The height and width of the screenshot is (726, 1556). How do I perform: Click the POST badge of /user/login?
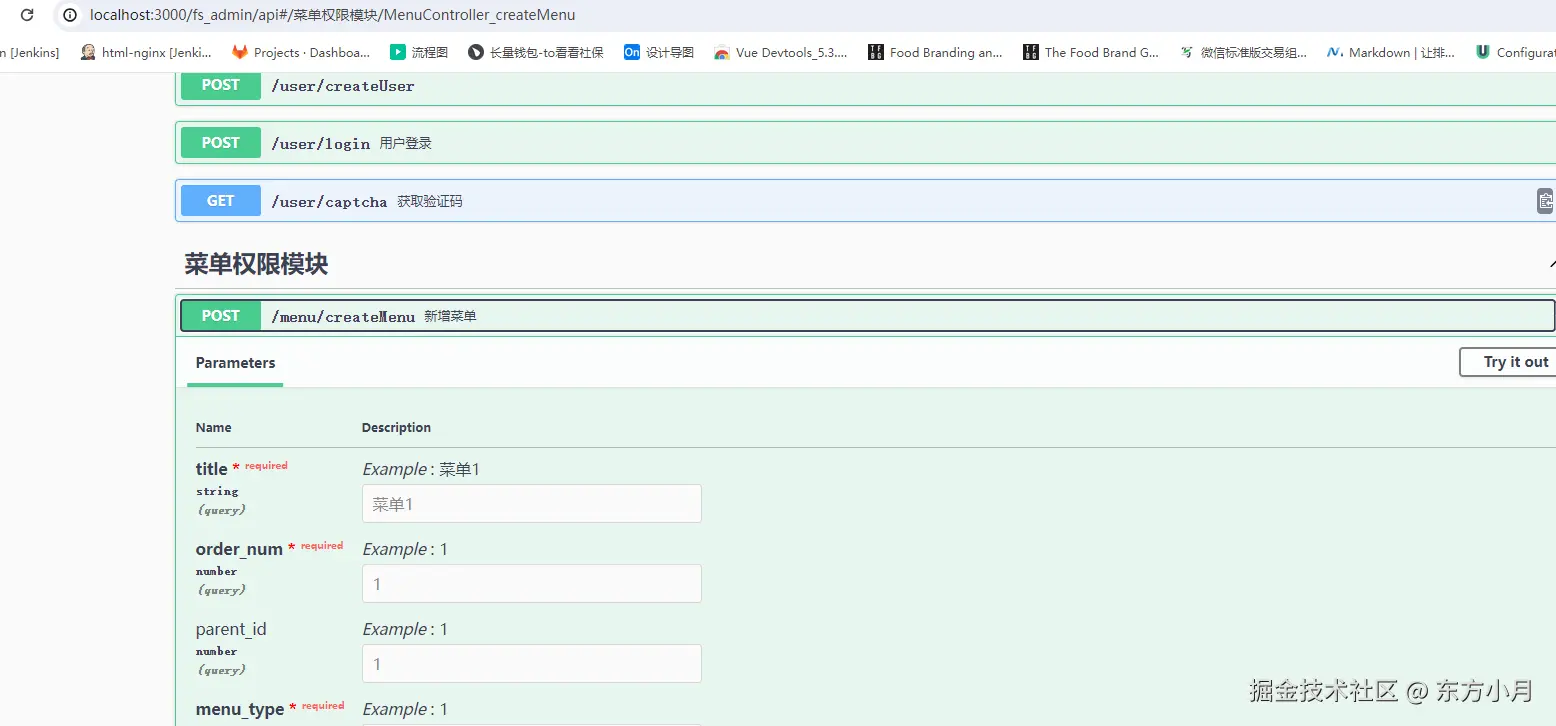(x=221, y=143)
